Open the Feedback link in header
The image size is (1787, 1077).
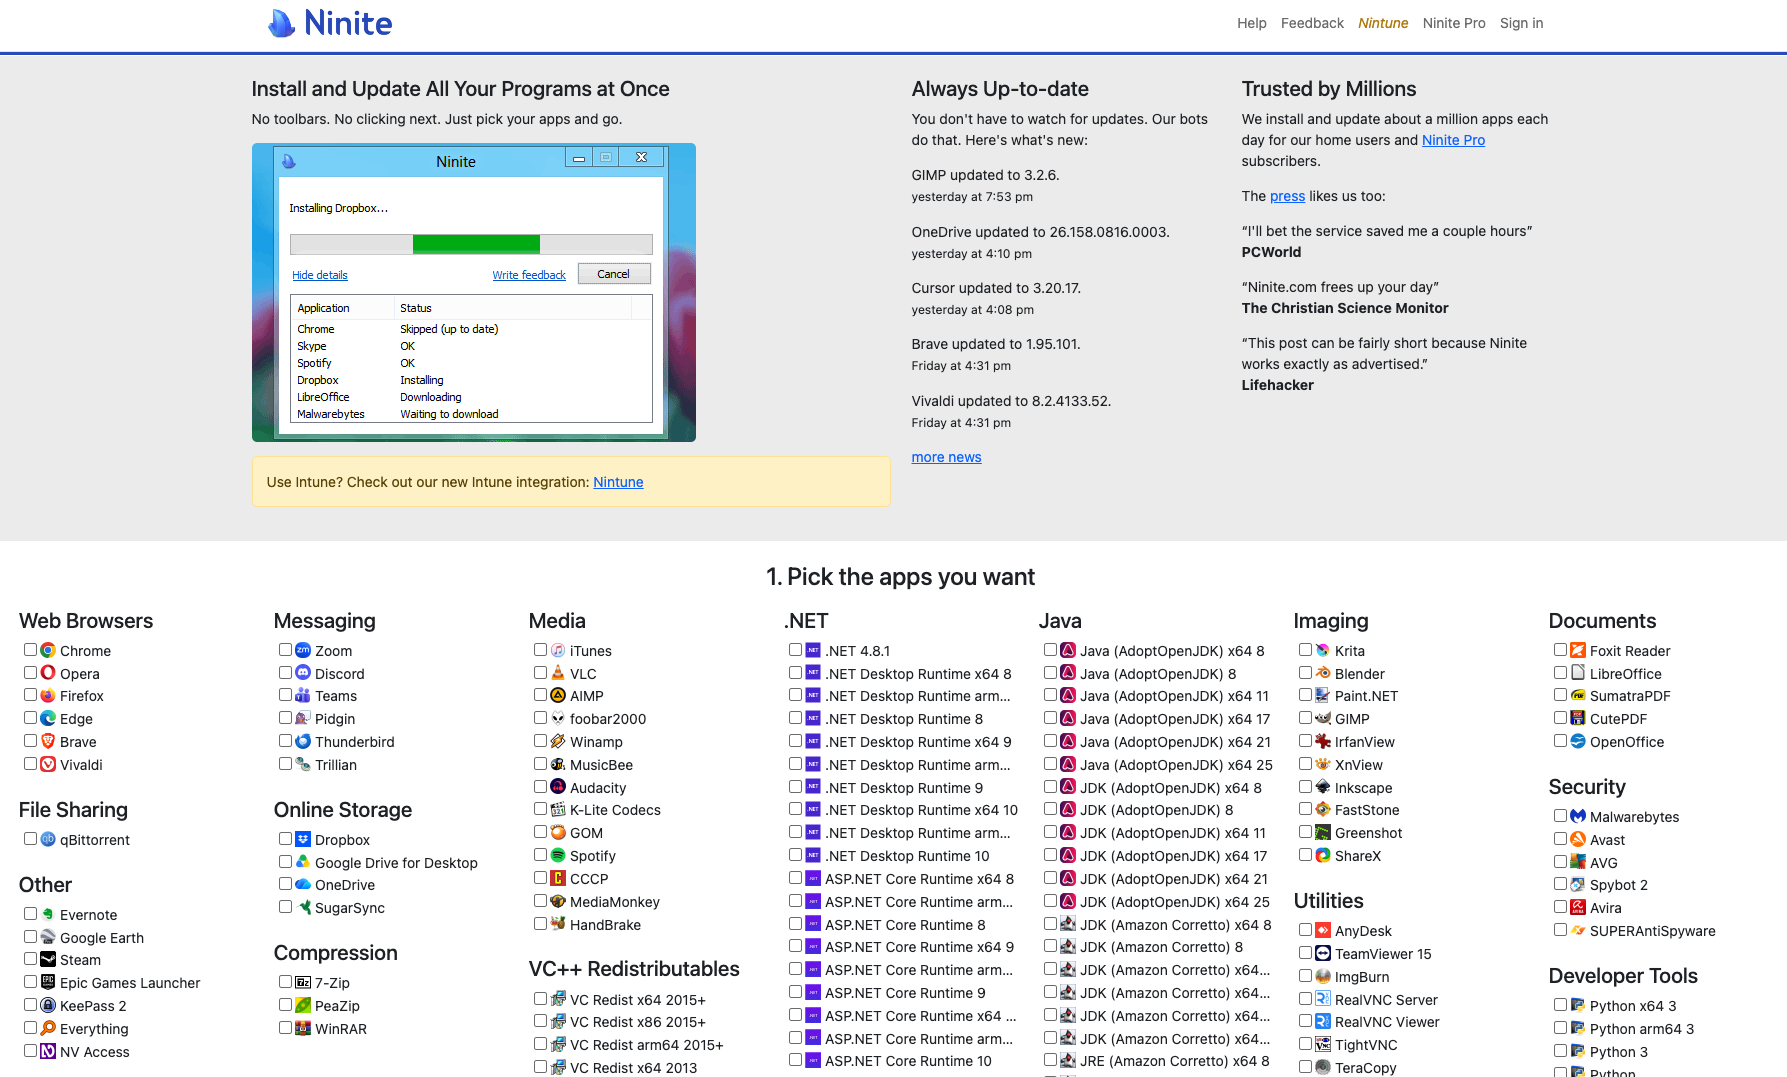(x=1312, y=23)
